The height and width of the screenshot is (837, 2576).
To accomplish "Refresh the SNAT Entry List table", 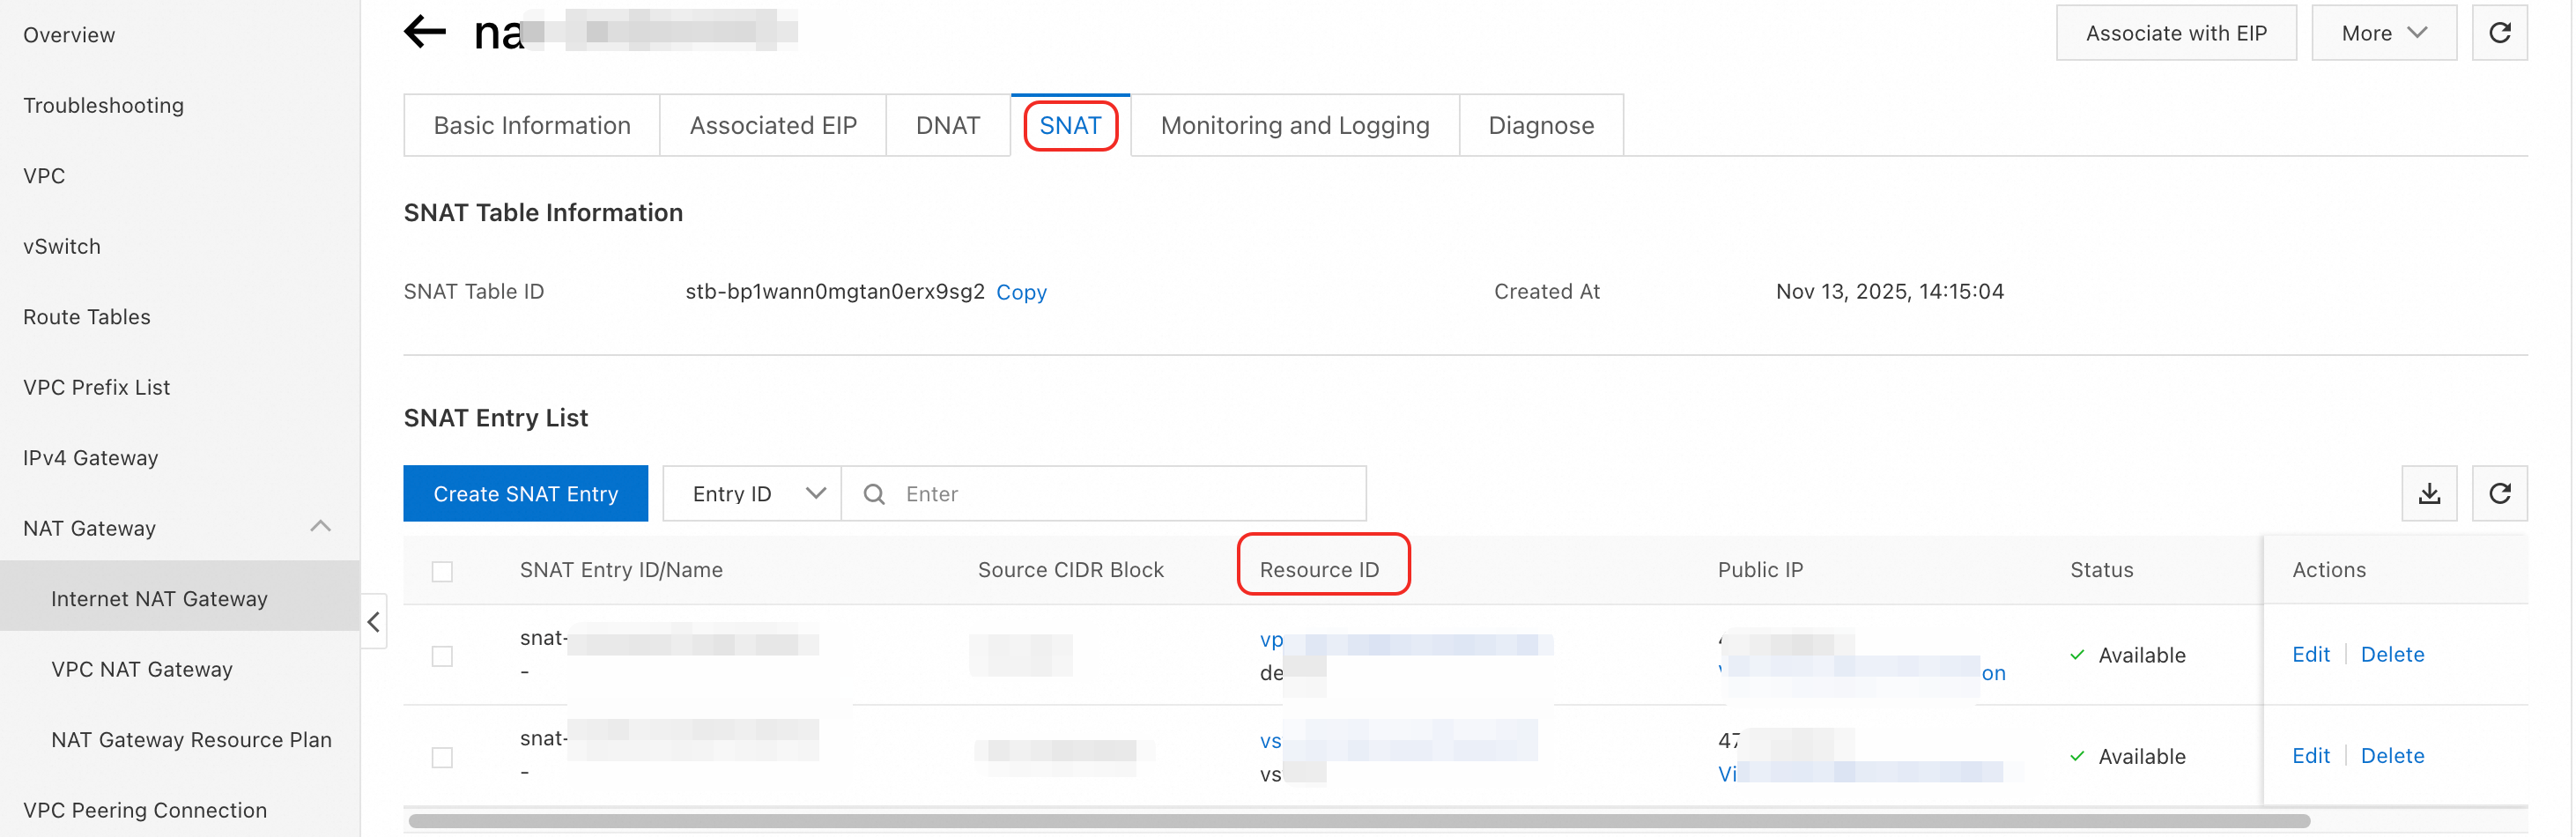I will pos(2499,493).
